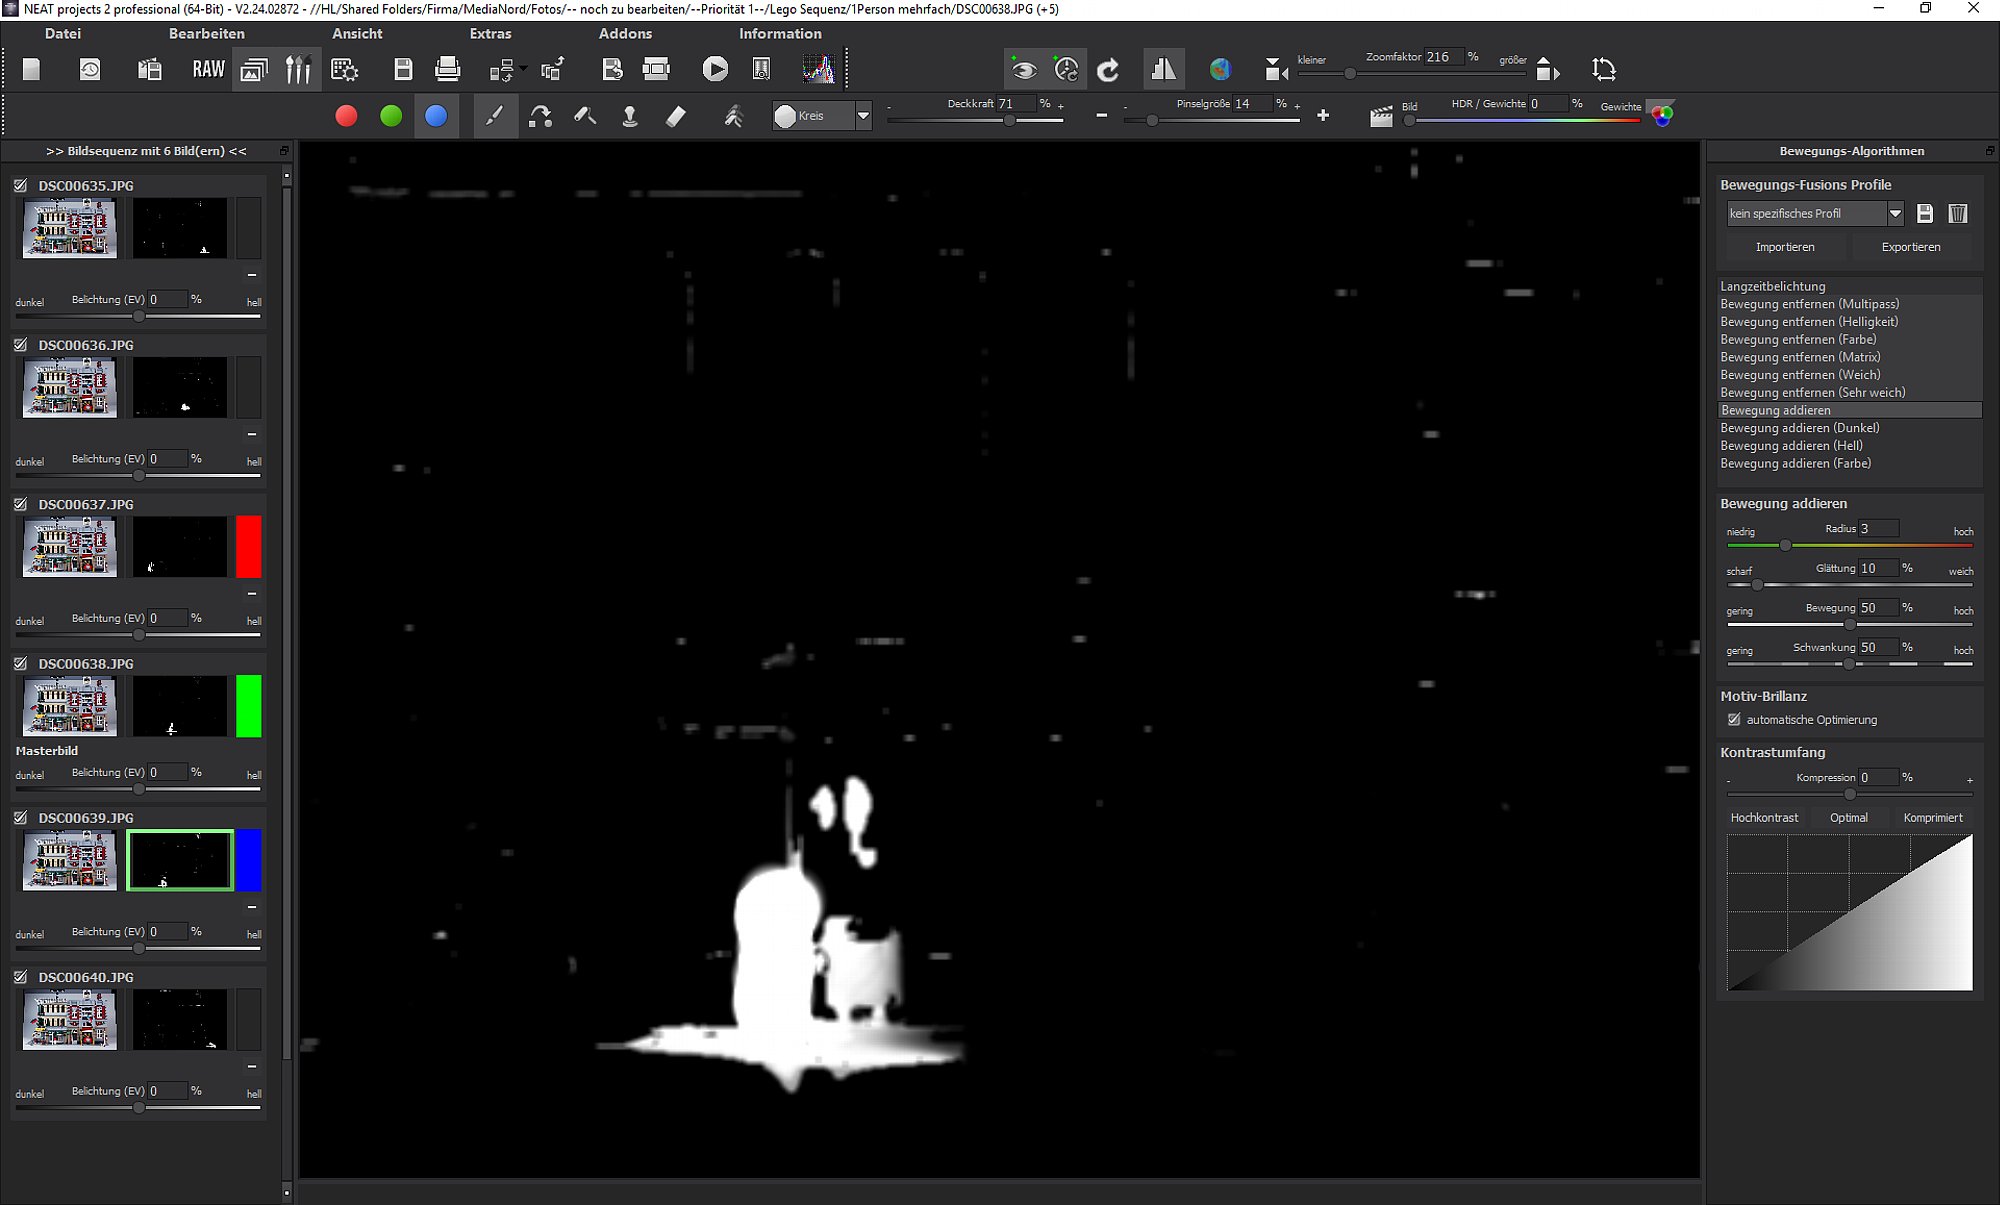Click the print icon in toolbar
Viewport: 2000px width, 1205px height.
coord(447,69)
